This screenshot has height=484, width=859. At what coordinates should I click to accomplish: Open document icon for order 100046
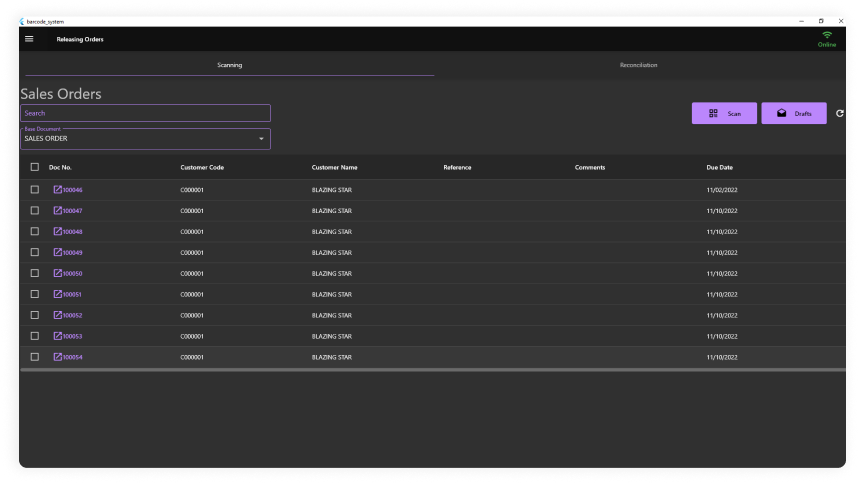58,190
